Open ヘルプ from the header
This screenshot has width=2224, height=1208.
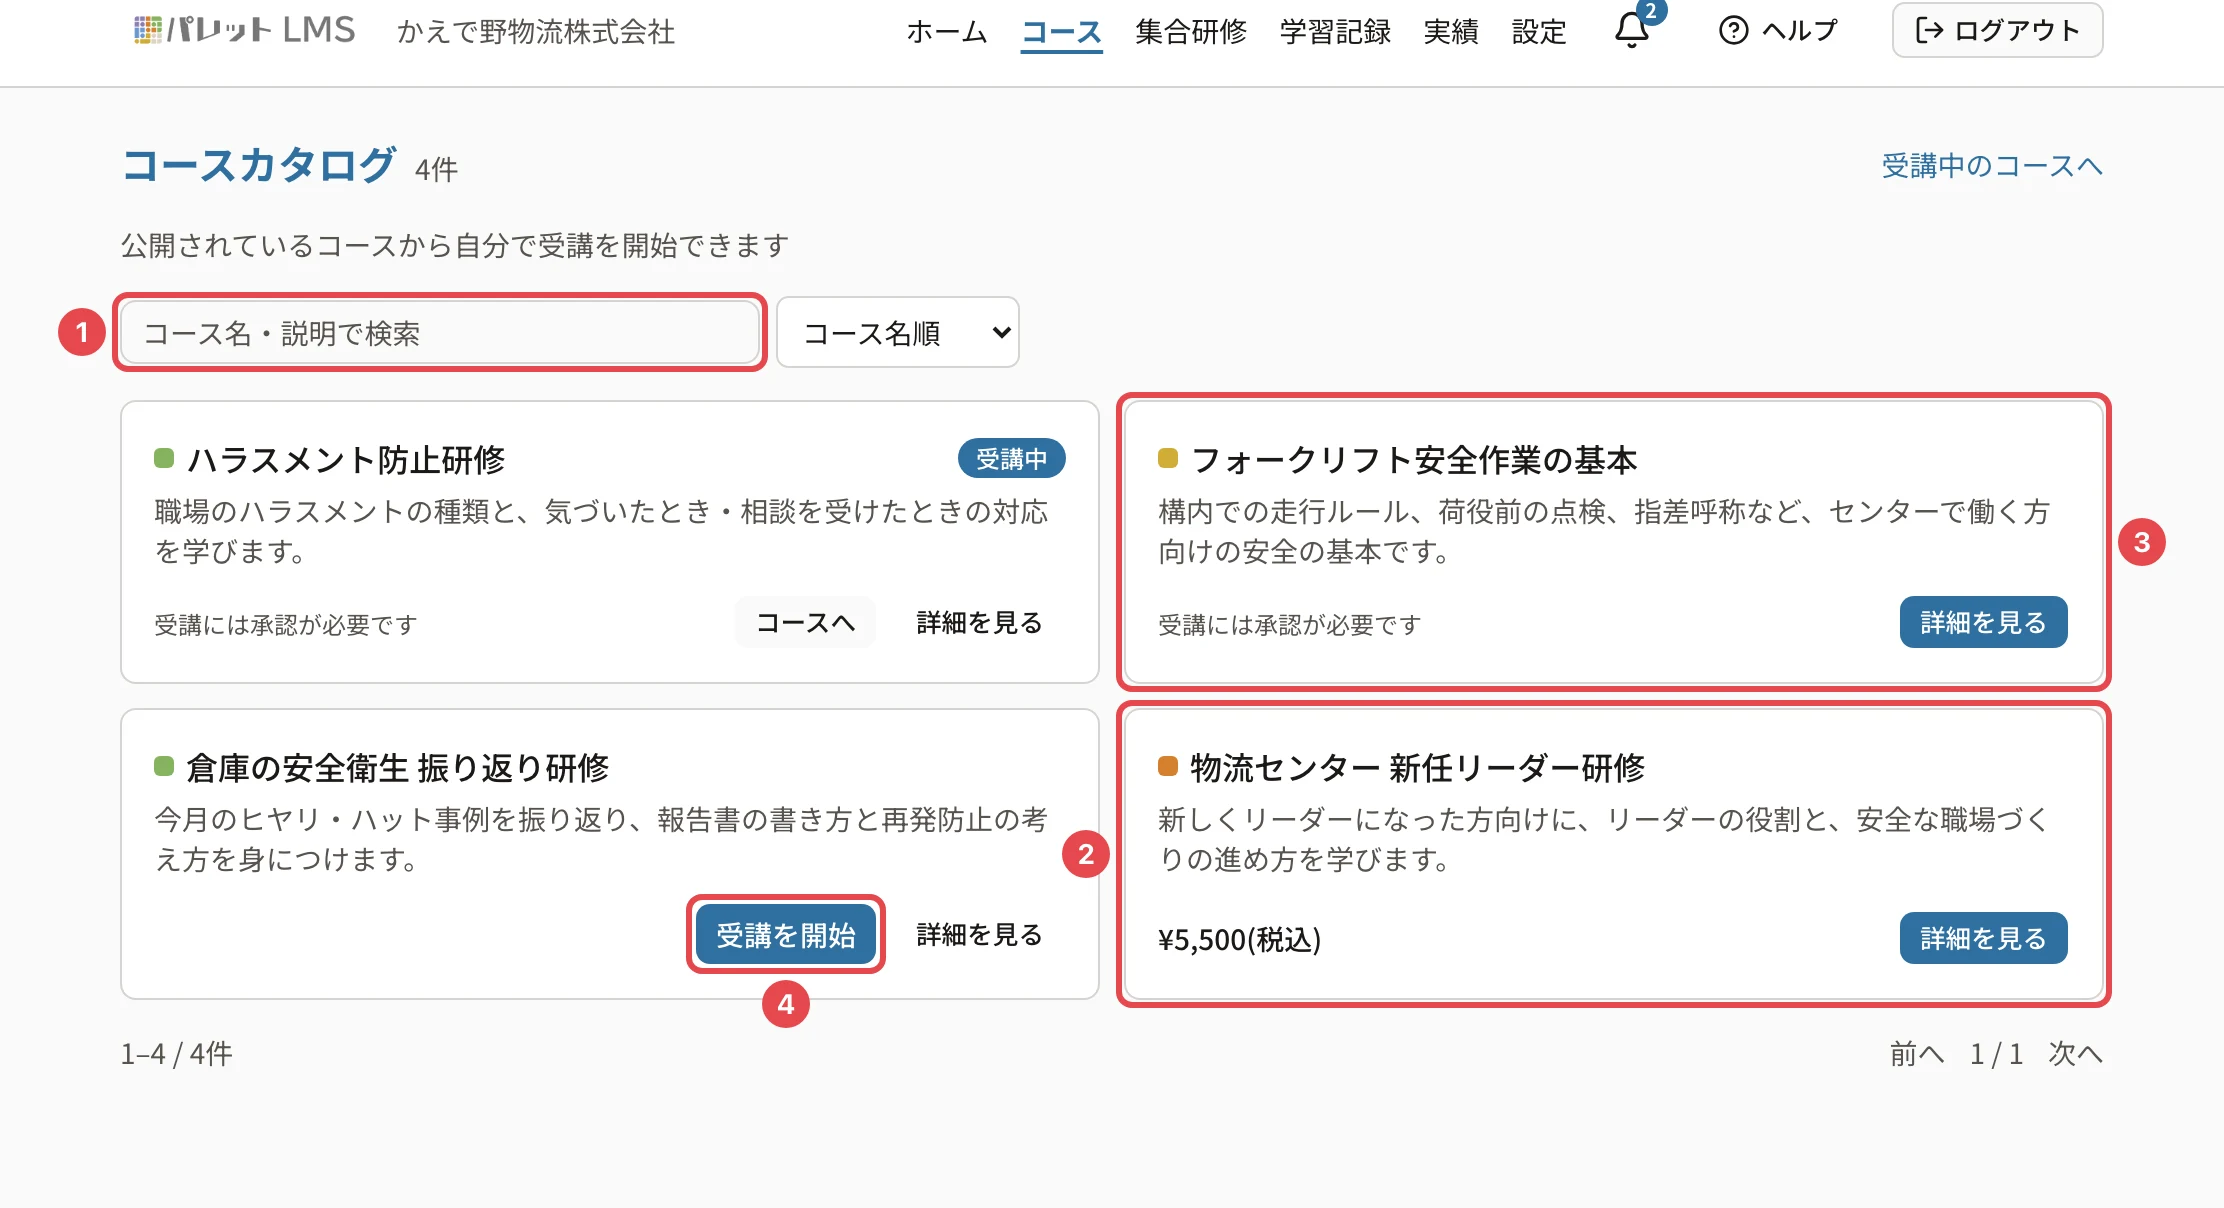click(1778, 30)
